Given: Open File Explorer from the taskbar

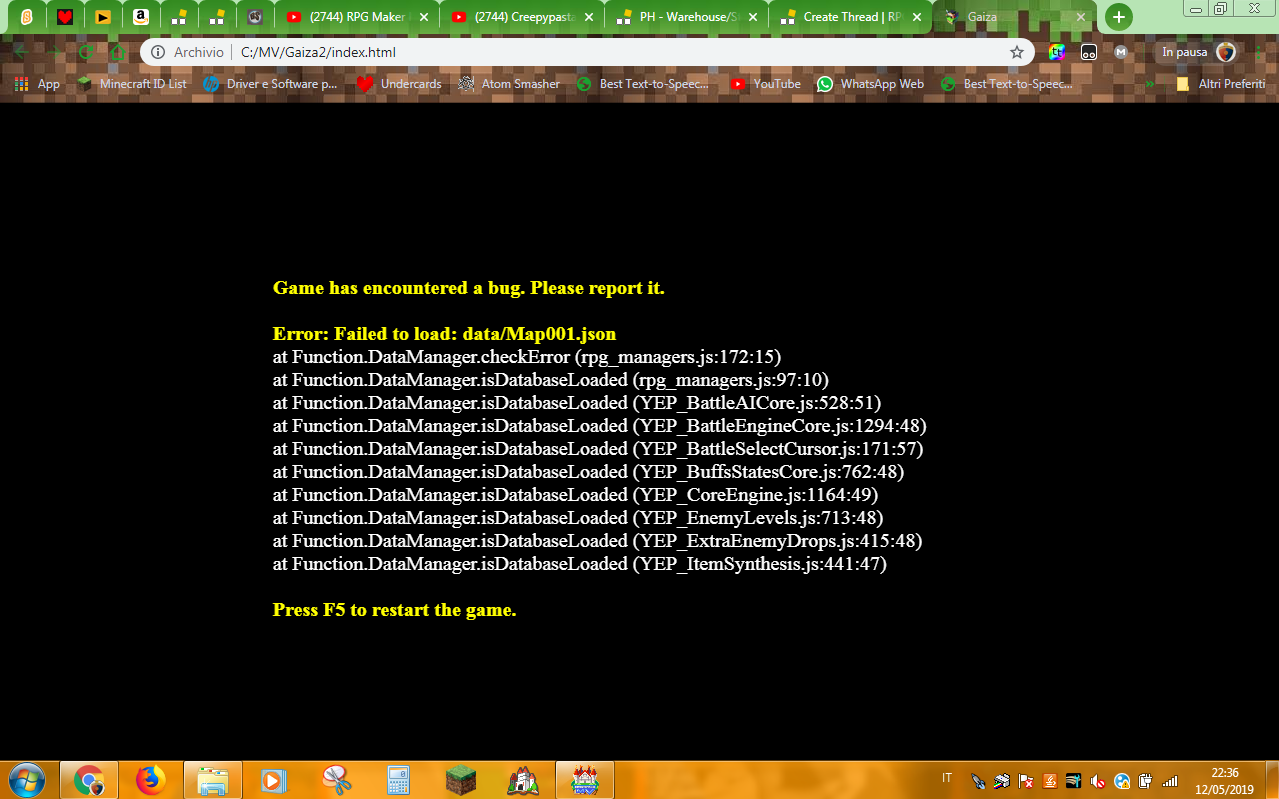Looking at the screenshot, I should click(x=213, y=780).
